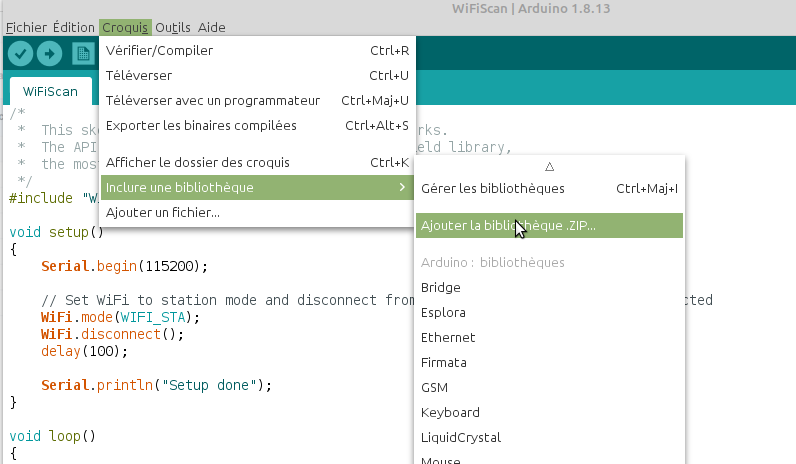Include the GSM library
Screen dimensions: 796x464
coord(549,387)
